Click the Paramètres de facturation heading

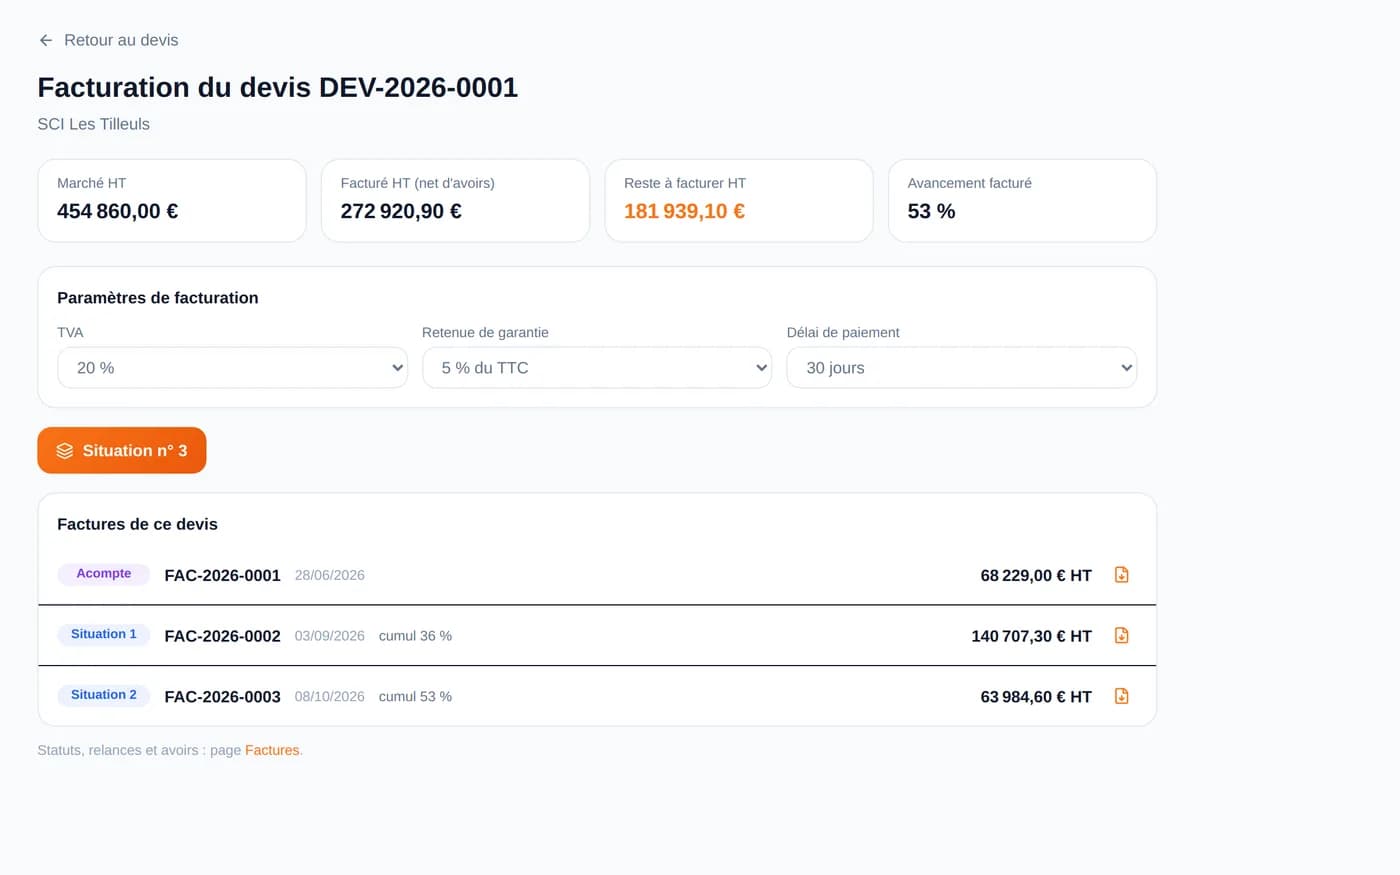pos(158,298)
